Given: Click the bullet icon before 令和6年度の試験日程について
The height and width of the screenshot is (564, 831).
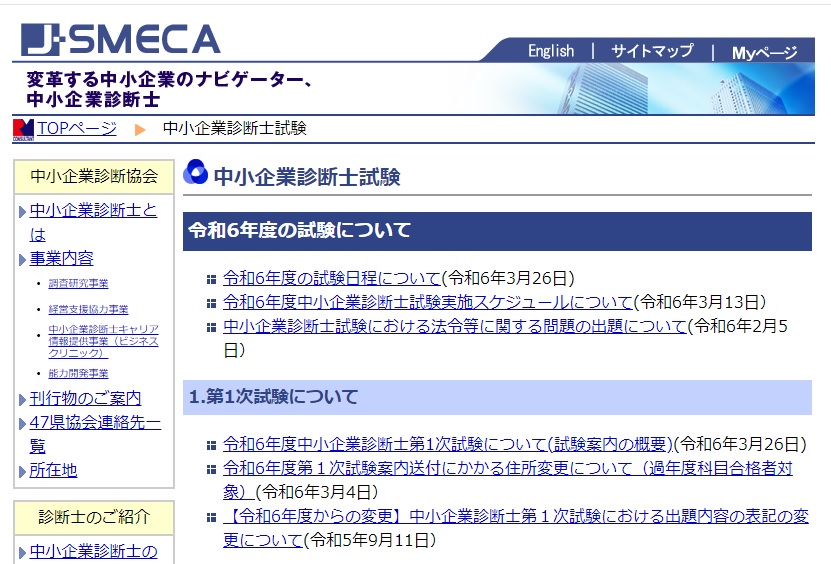Looking at the screenshot, I should 211,279.
